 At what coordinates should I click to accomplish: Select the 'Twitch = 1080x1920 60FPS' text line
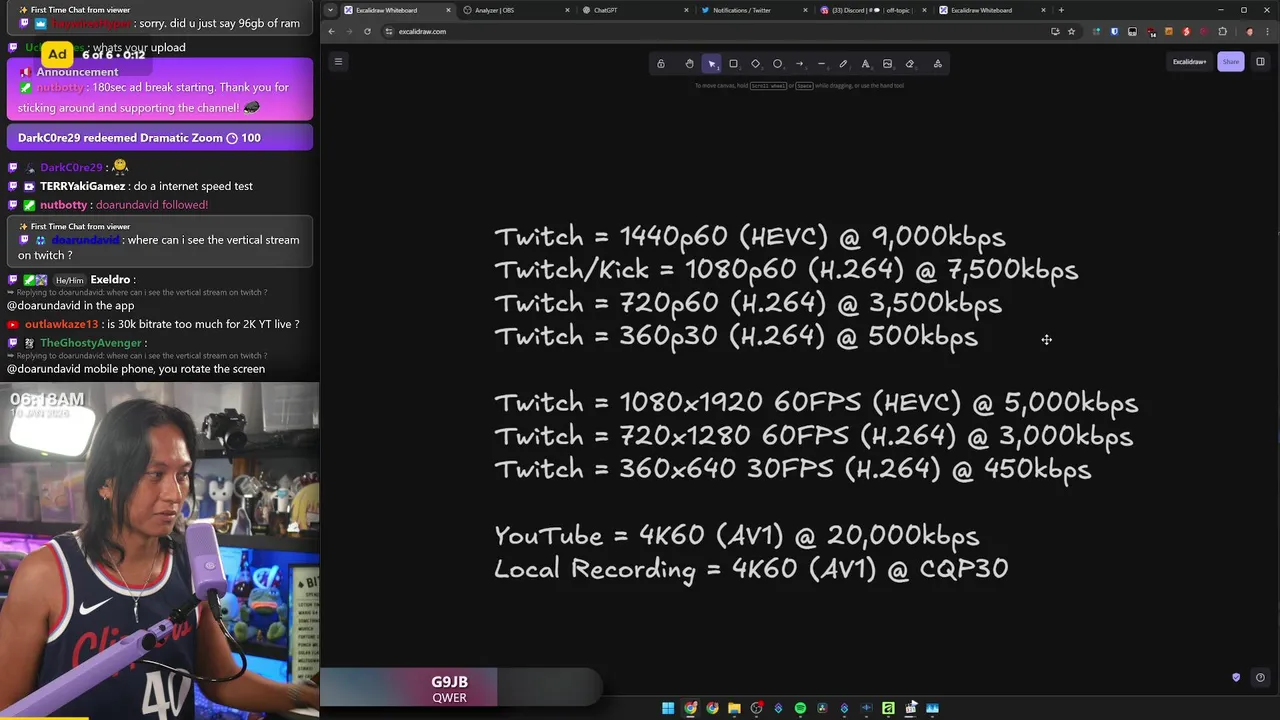click(816, 403)
